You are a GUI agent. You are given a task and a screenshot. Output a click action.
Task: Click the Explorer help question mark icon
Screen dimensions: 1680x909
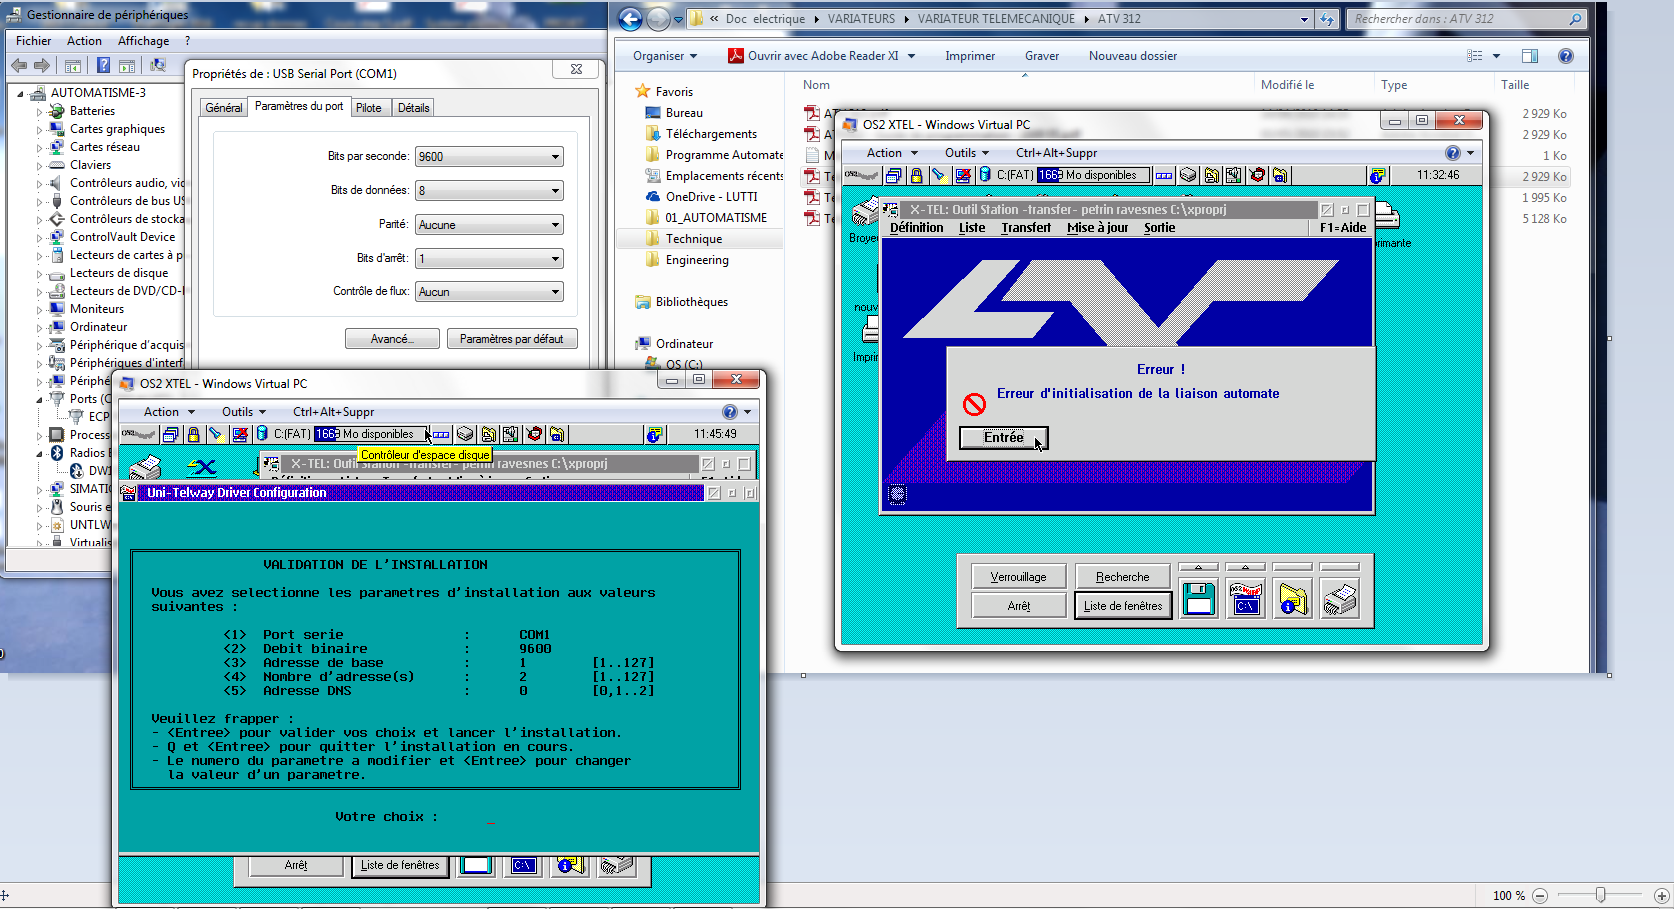[1566, 56]
